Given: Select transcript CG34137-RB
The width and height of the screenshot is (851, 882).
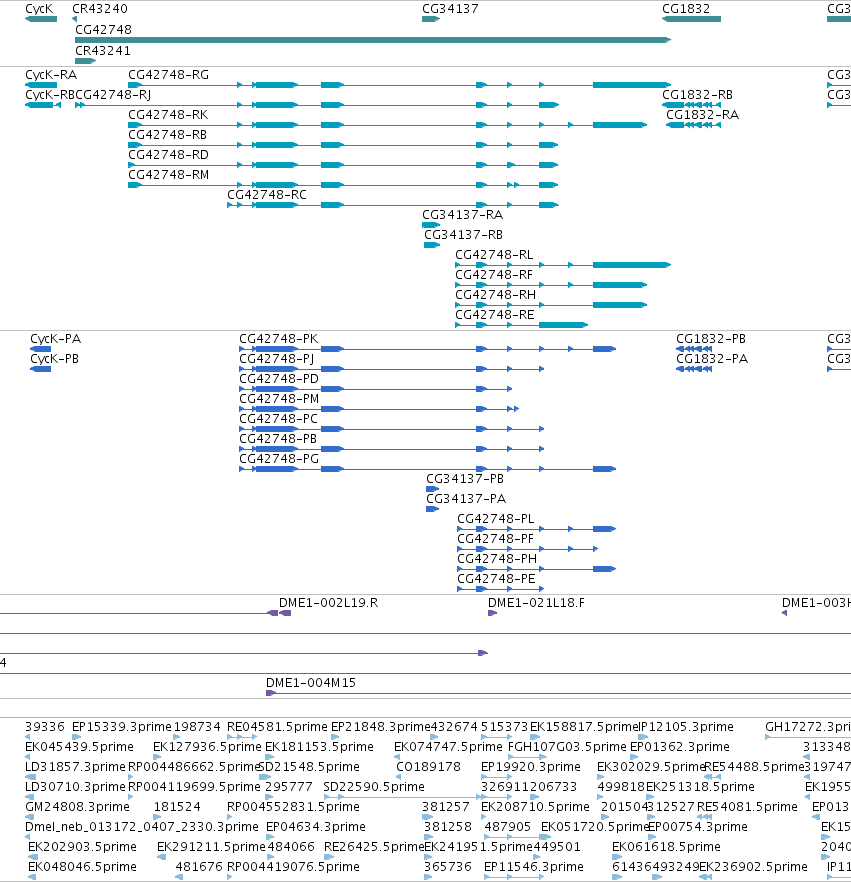Looking at the screenshot, I should point(463,235).
